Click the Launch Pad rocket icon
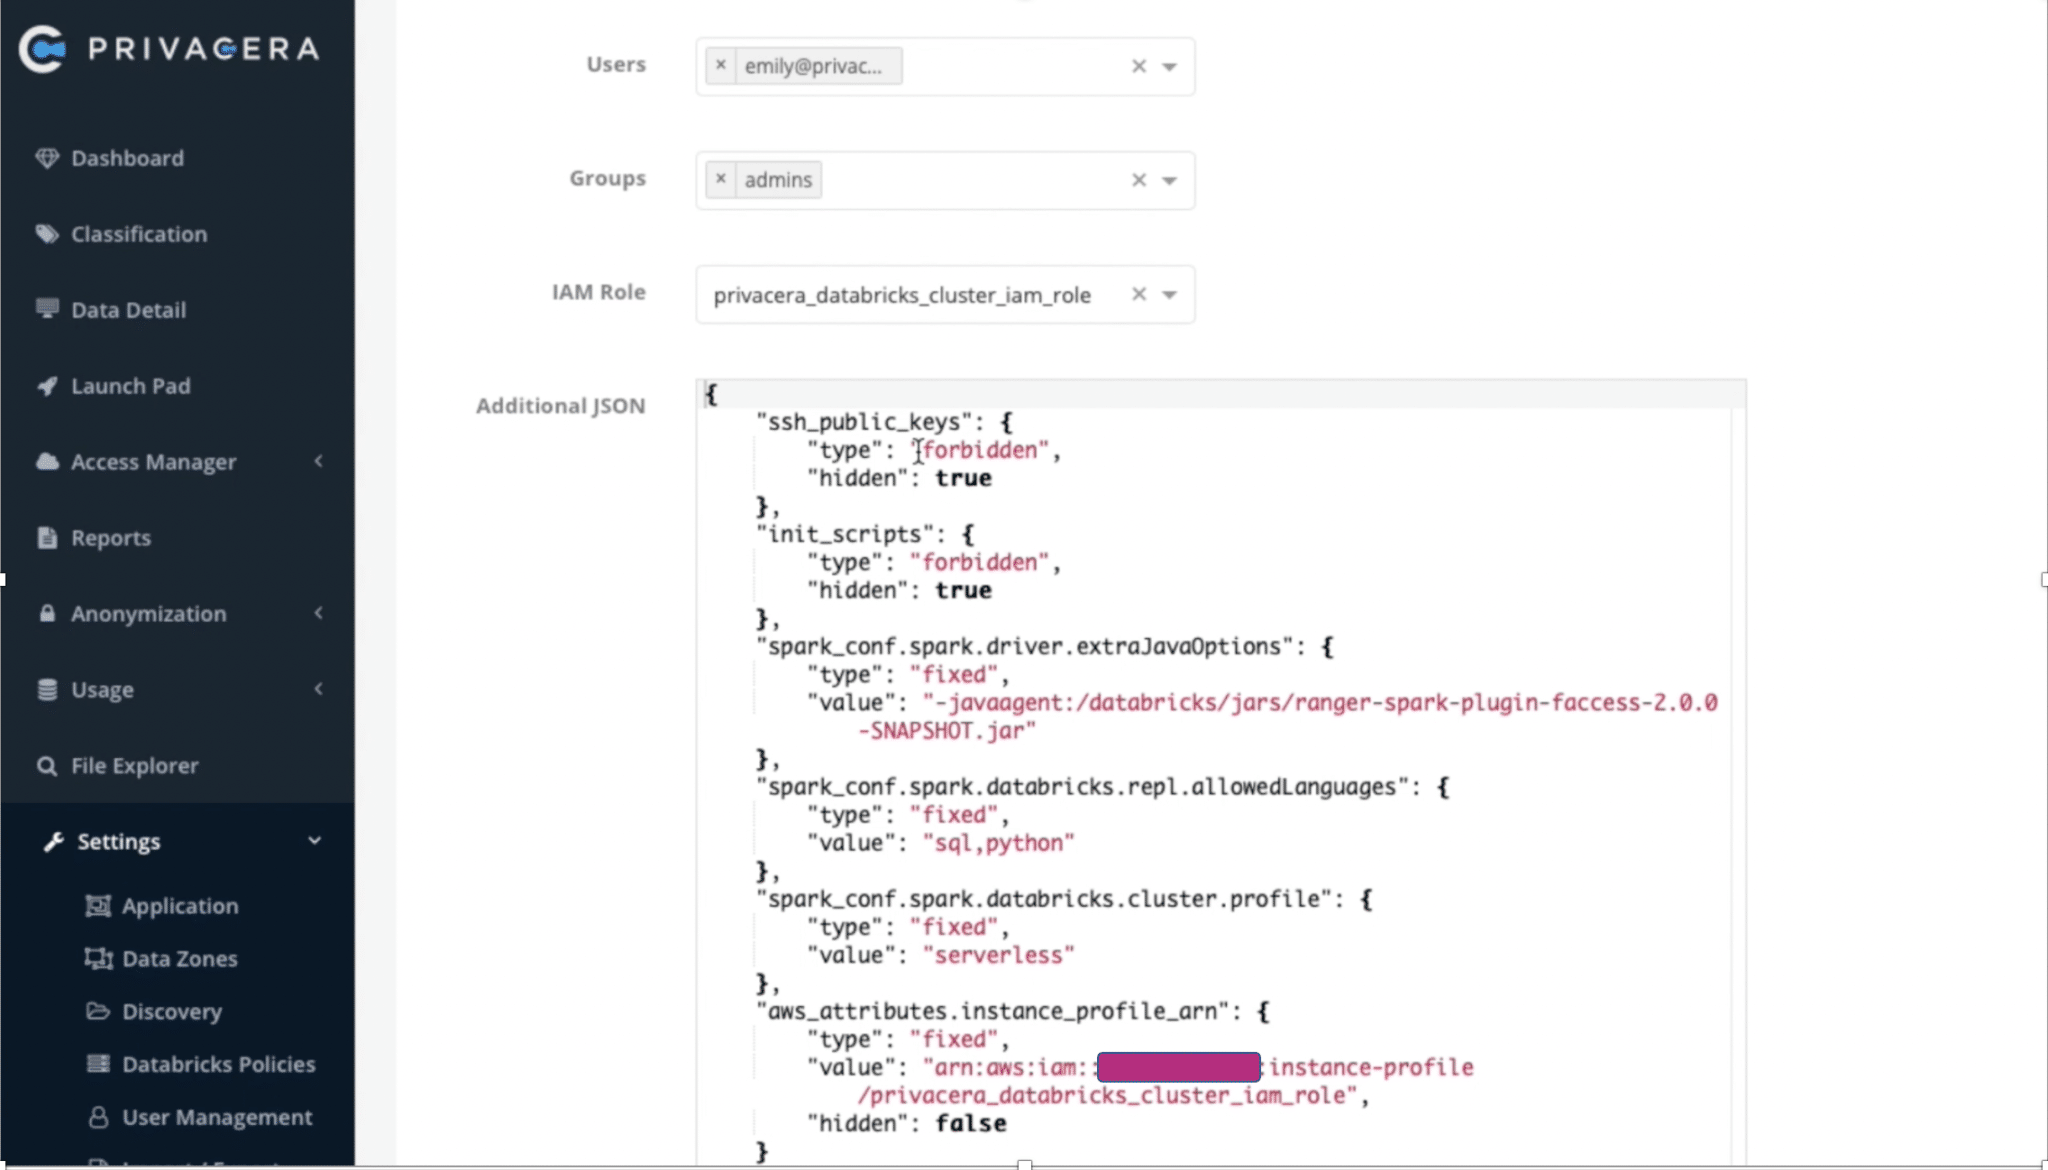 click(46, 386)
